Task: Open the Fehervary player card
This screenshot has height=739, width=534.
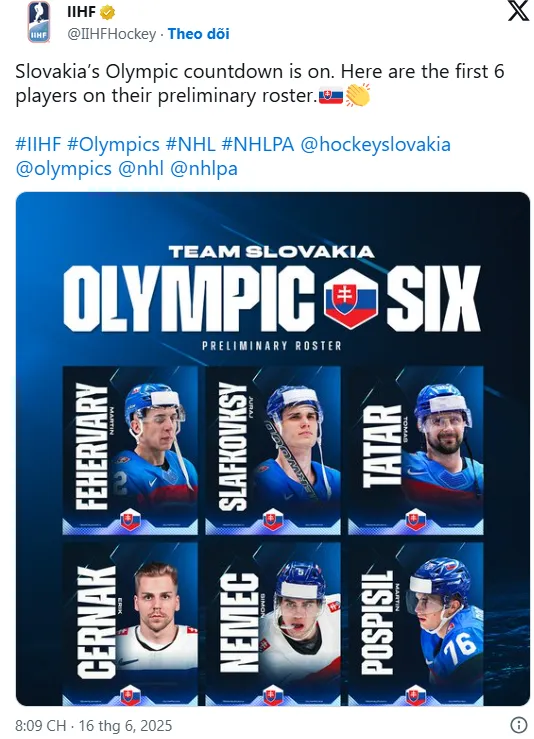Action: tap(130, 450)
